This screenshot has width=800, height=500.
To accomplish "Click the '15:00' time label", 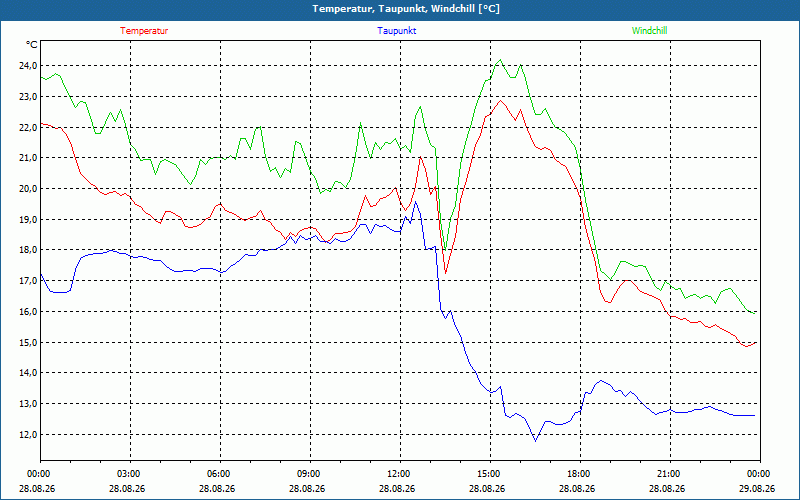I will [x=488, y=474].
